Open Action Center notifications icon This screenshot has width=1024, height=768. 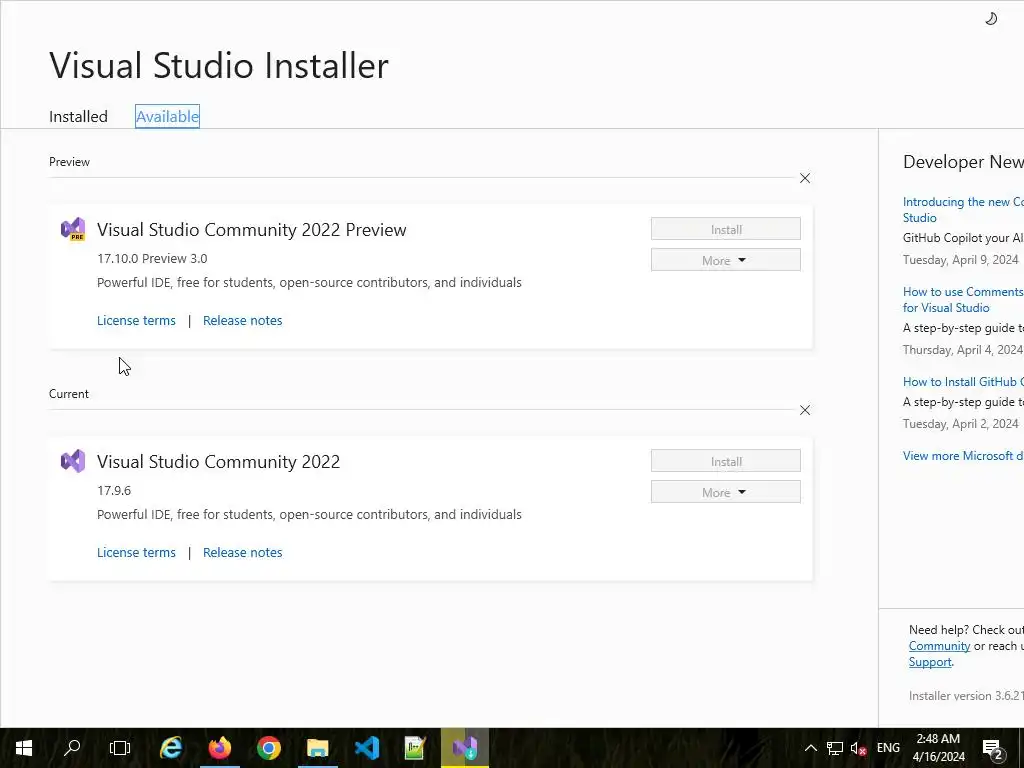[x=992, y=748]
